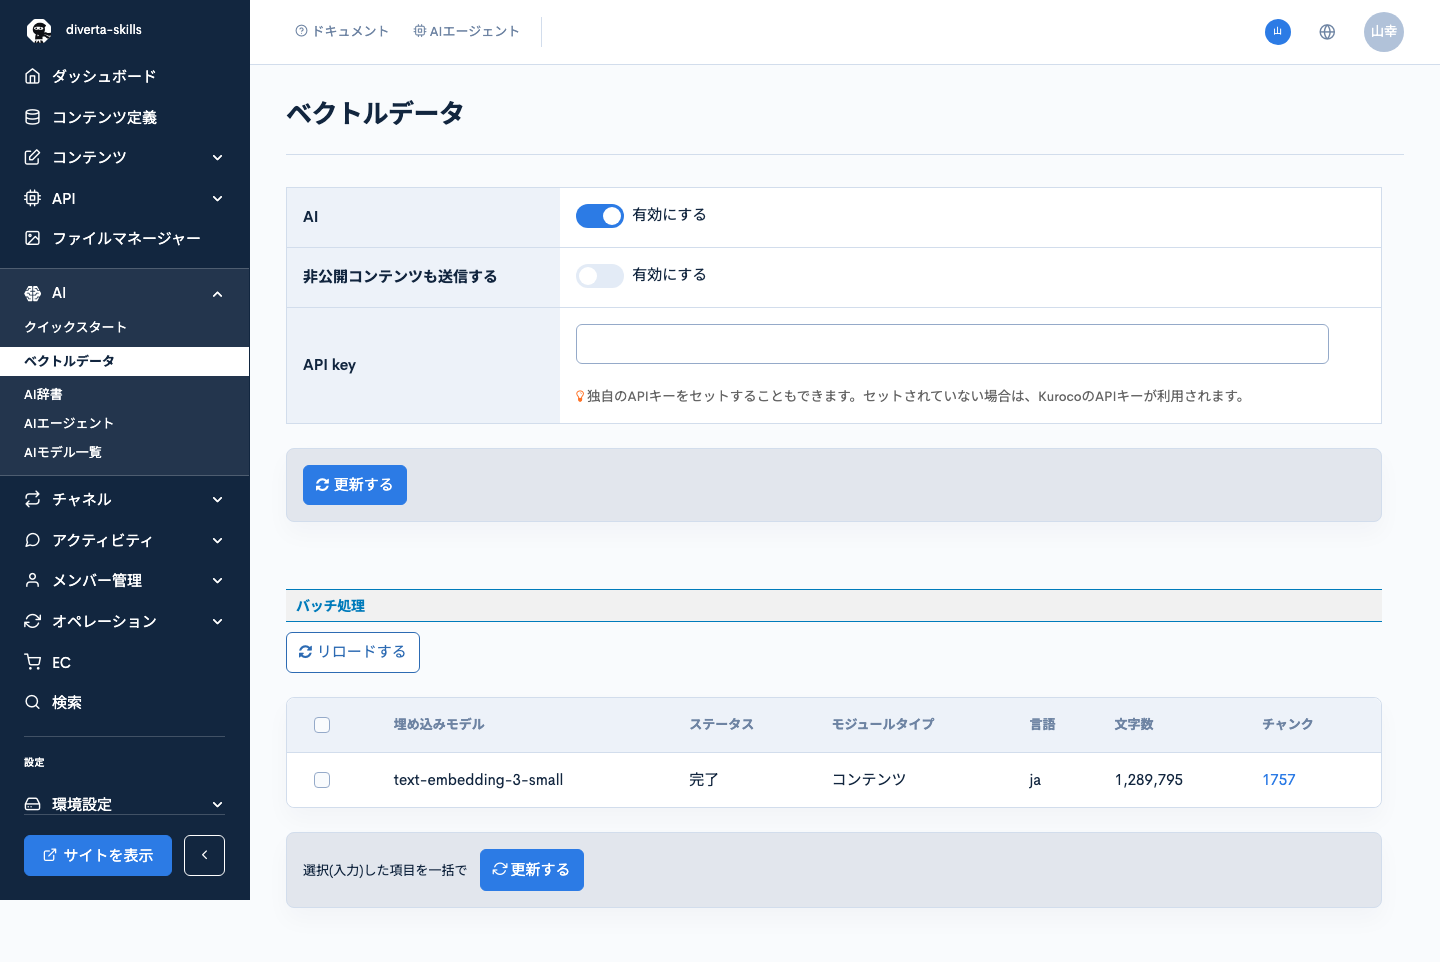Click the diverta-skills logo icon

39,30
